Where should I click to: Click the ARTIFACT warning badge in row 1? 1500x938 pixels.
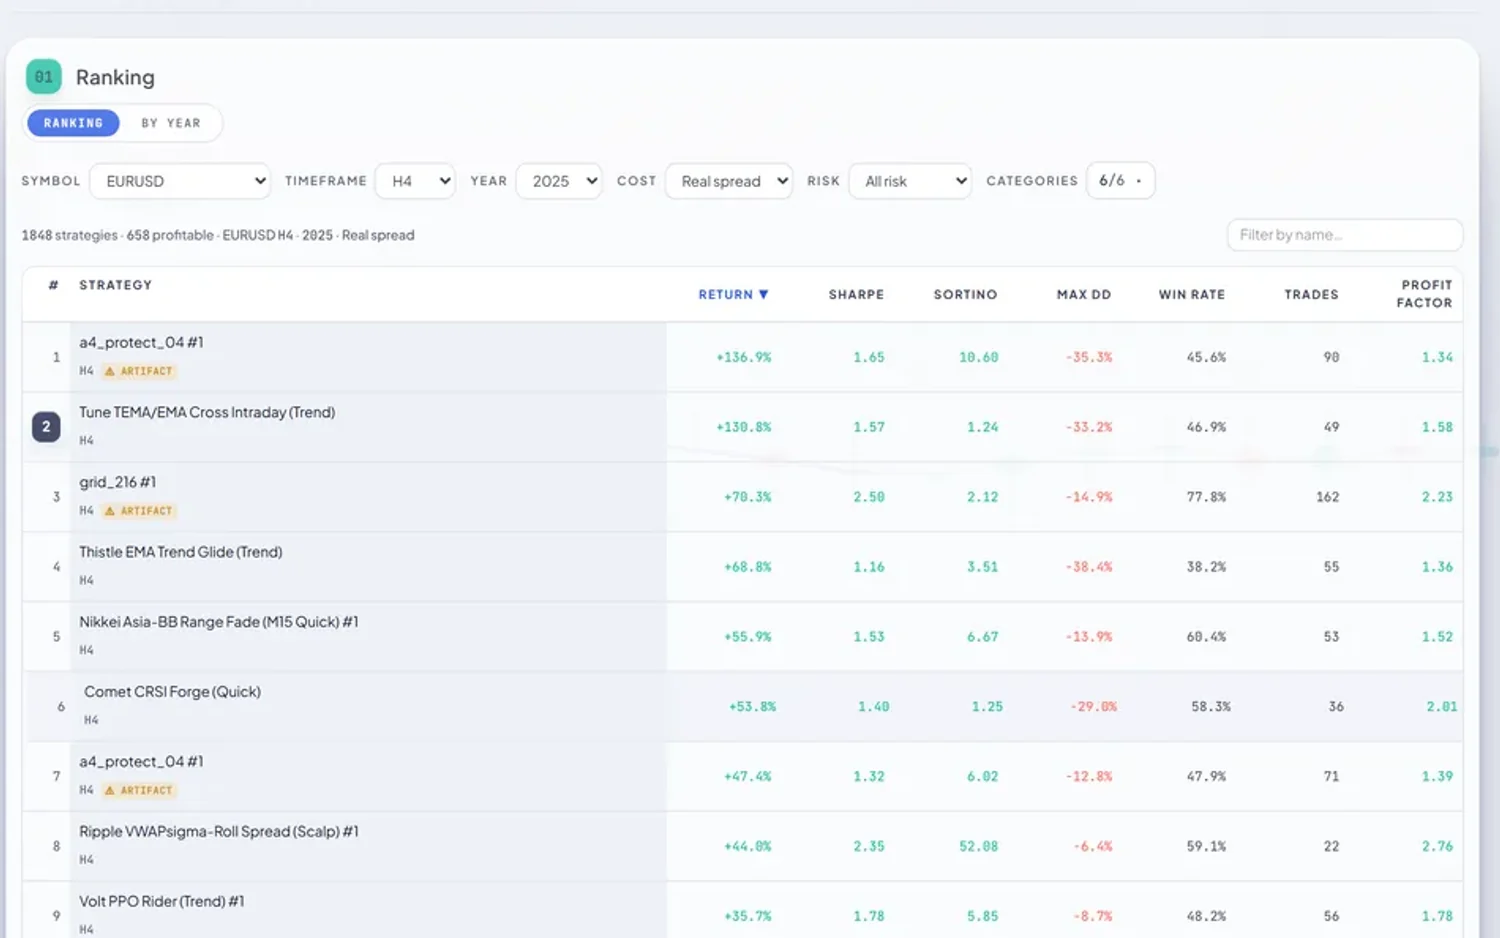pyautogui.click(x=139, y=371)
